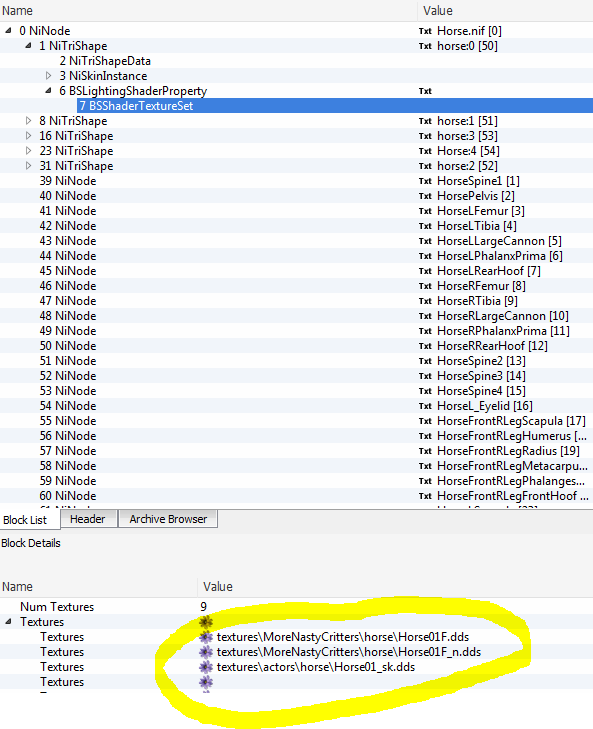Click the Txt icon beside Horse:4 [54]
The width and height of the screenshot is (593, 729).
coord(425,151)
